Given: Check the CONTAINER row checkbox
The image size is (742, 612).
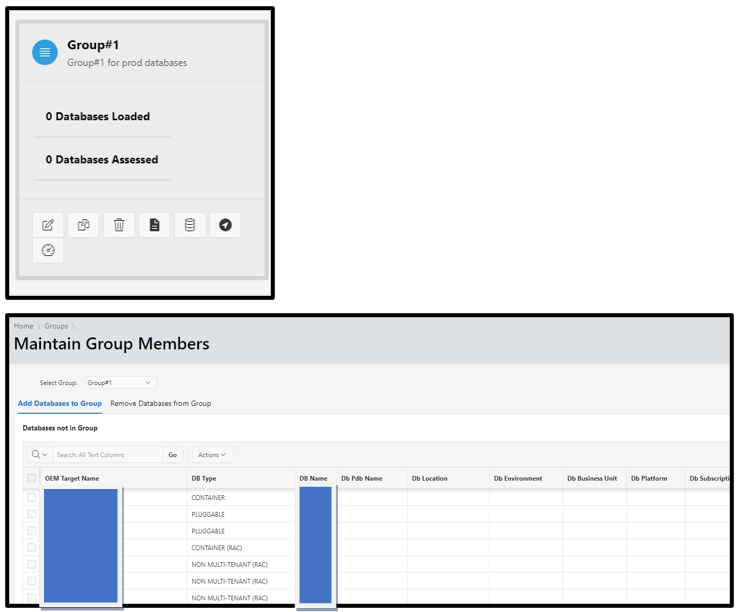Looking at the screenshot, I should (x=32, y=497).
